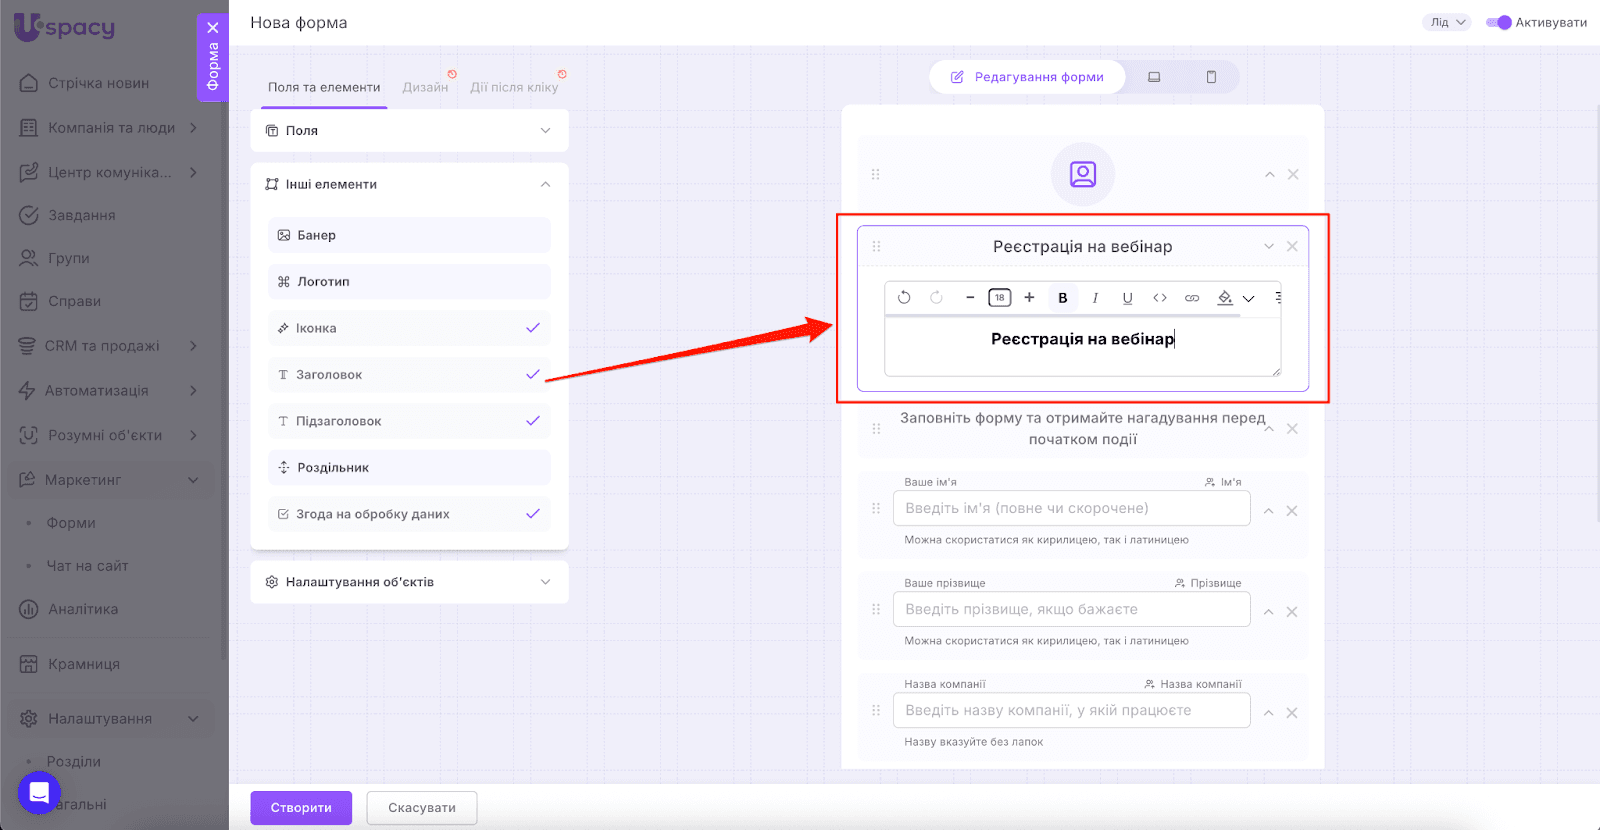Toggle the Заголовок element checkmark
This screenshot has width=1600, height=830.
click(x=533, y=375)
